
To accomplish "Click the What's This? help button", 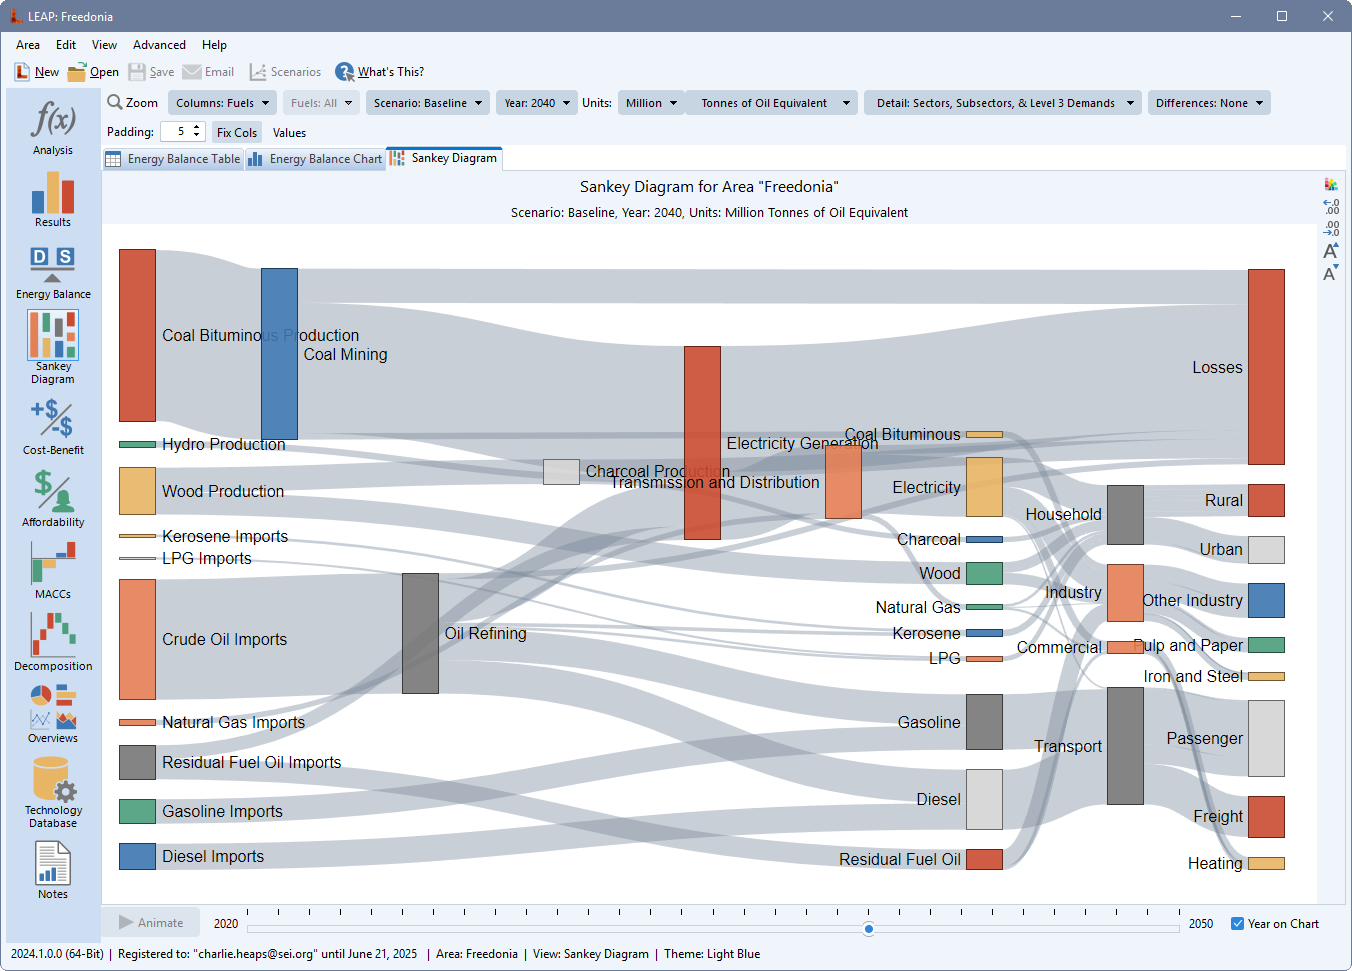I will 380,72.
